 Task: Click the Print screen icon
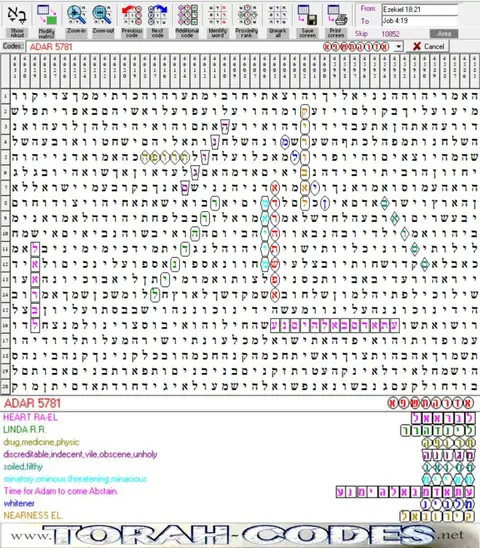(336, 15)
